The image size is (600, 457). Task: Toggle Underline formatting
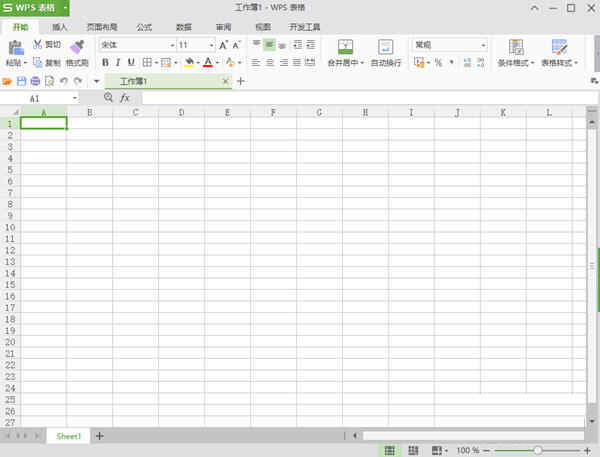click(x=131, y=62)
